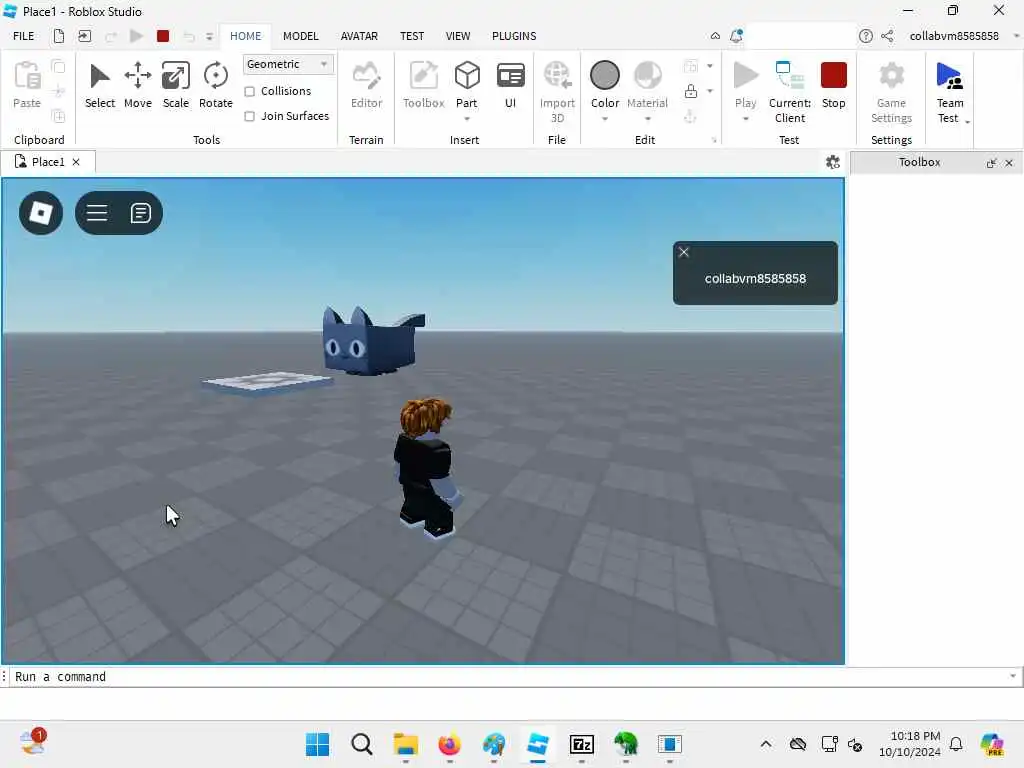Choose the Scale tool

[176, 85]
